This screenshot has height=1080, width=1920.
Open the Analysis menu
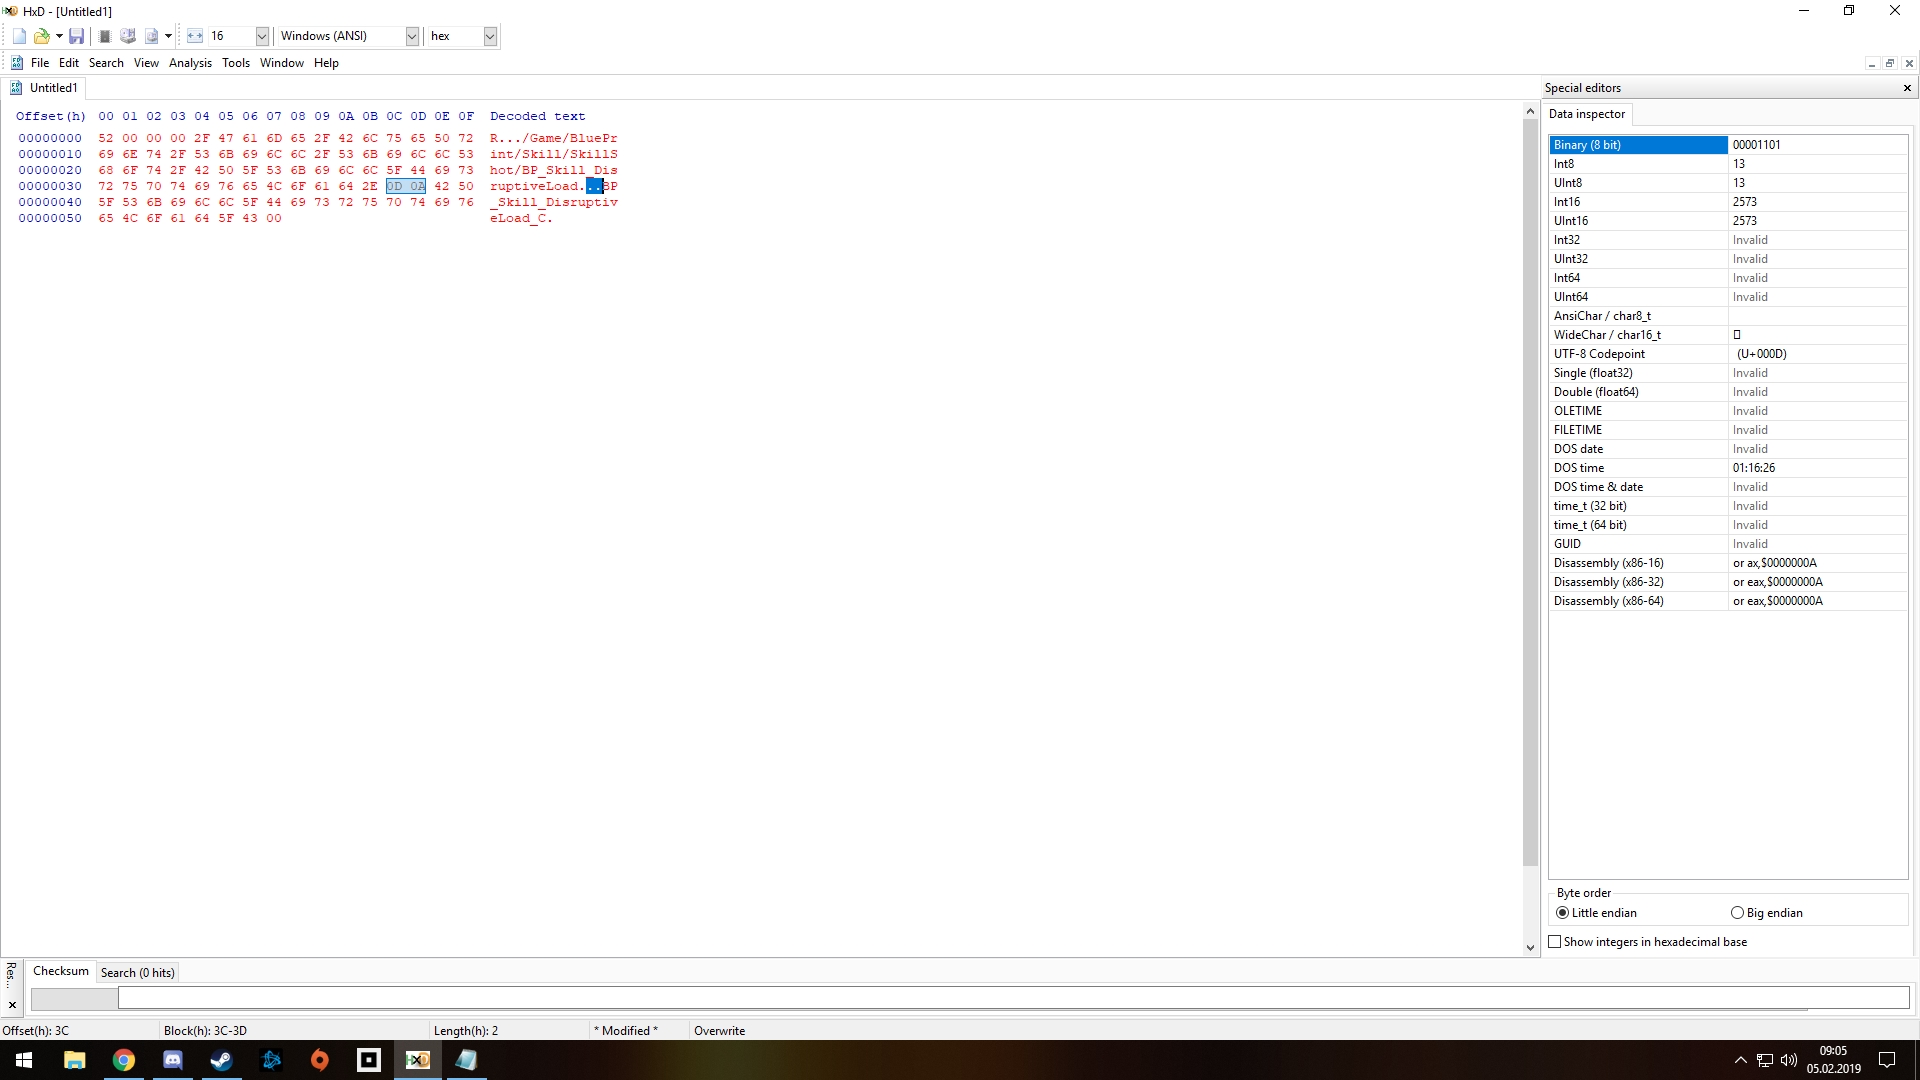coord(190,63)
